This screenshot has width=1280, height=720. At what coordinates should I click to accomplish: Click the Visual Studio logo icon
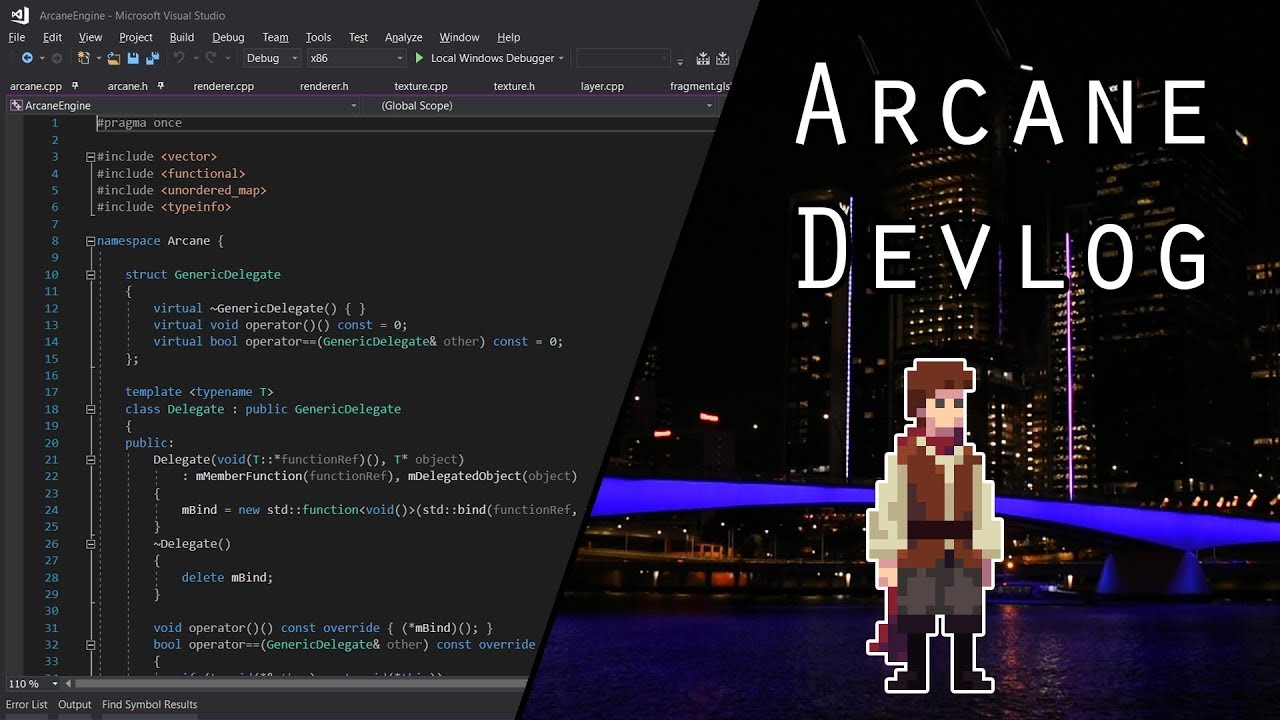coord(19,15)
